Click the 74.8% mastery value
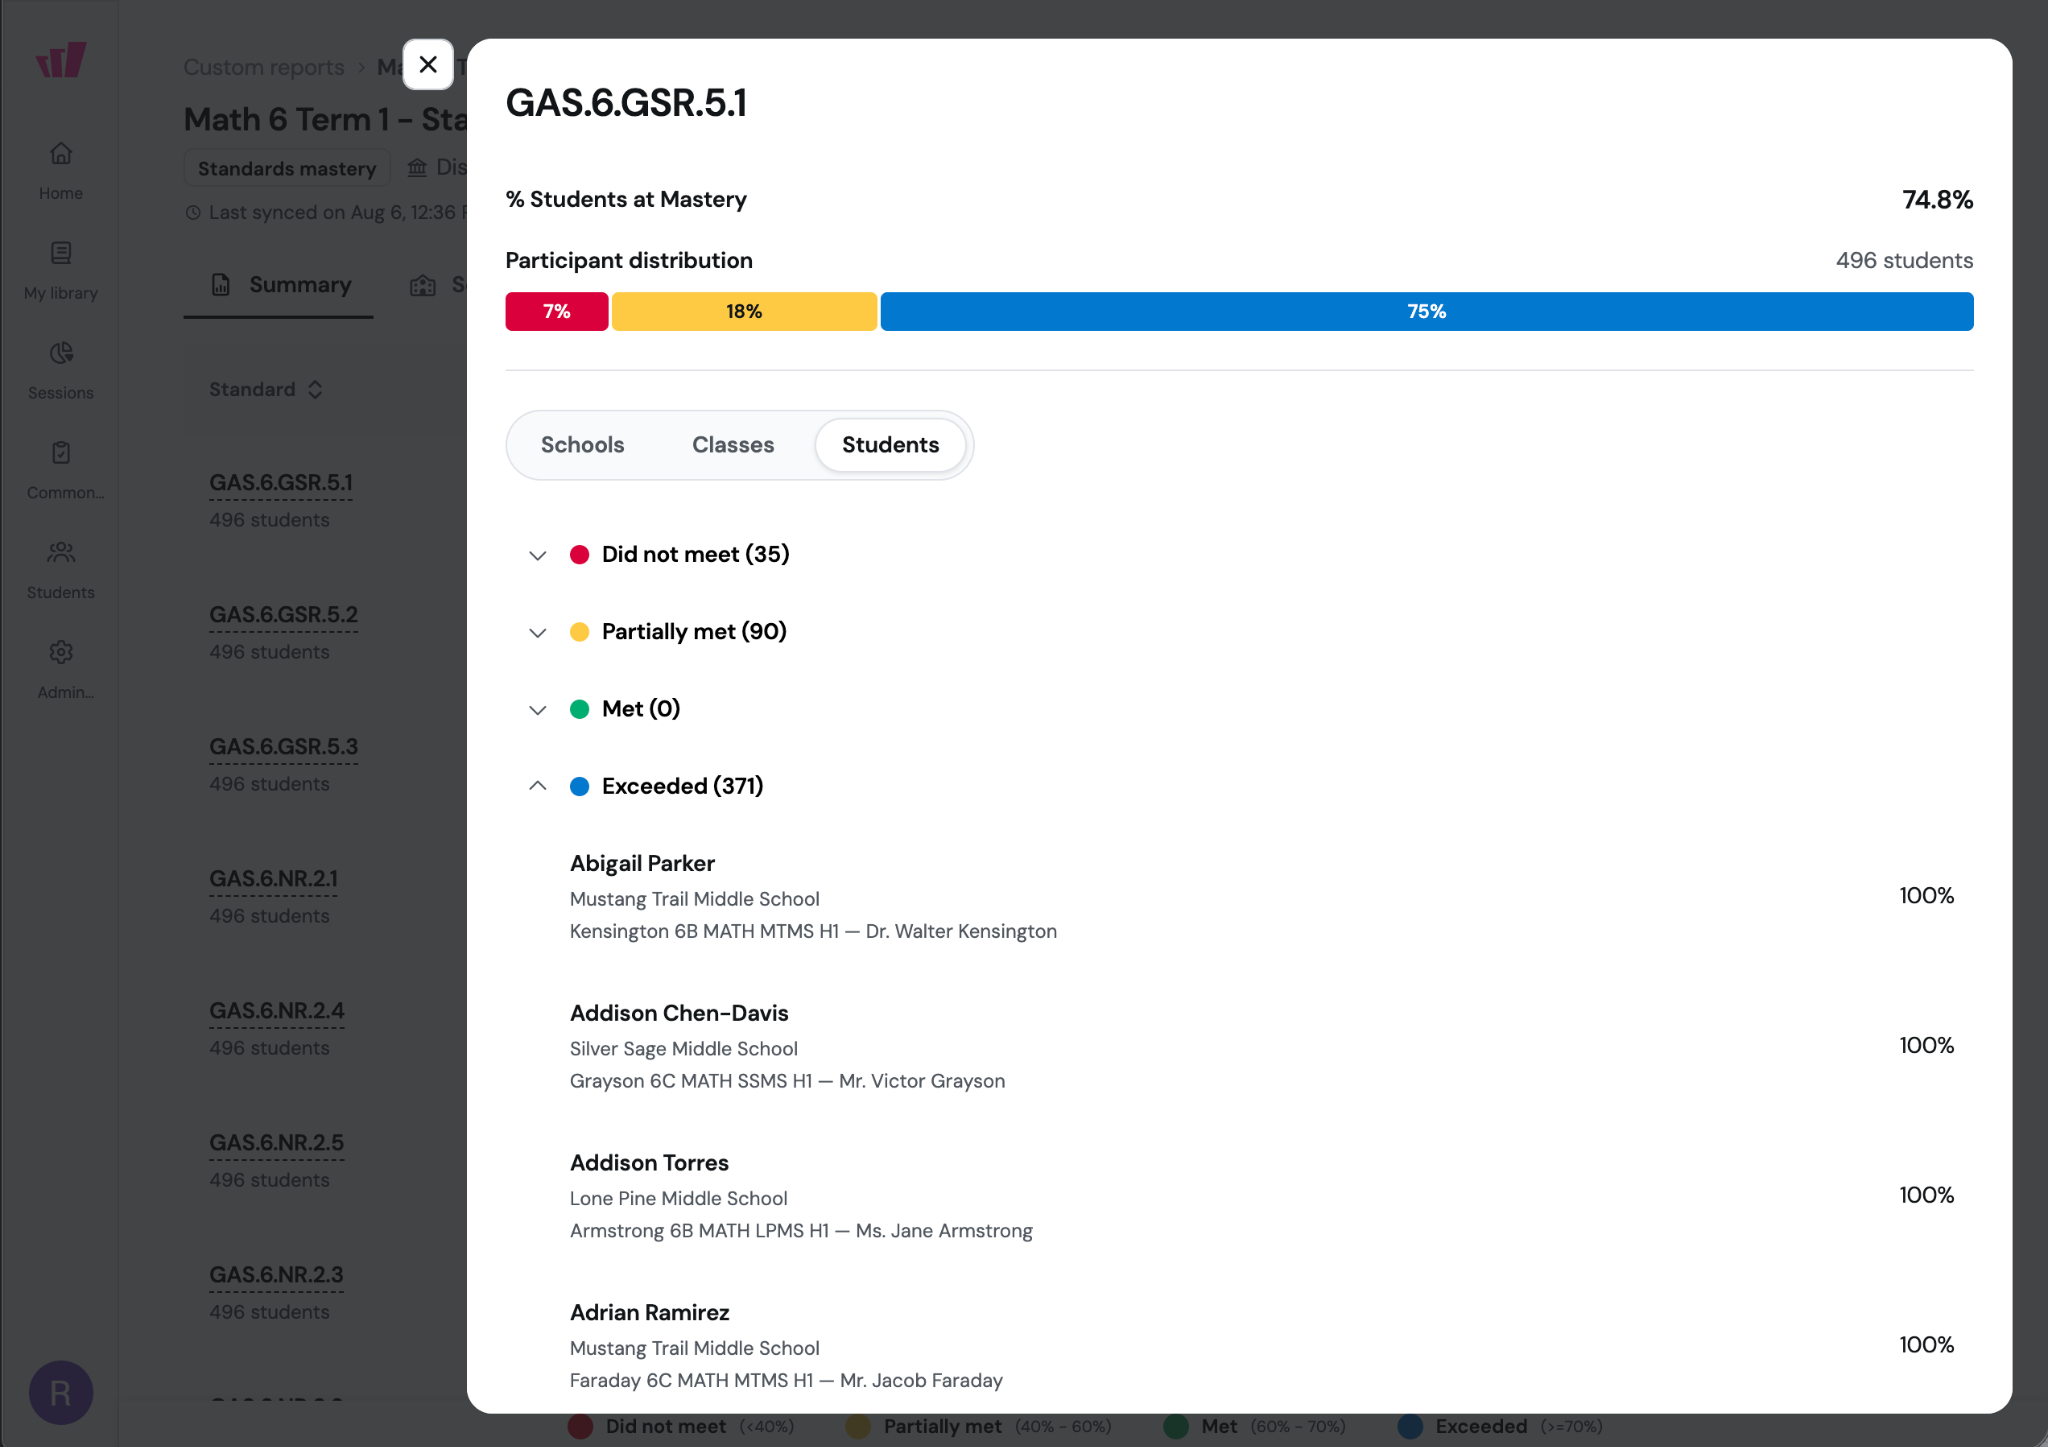 (x=1937, y=200)
